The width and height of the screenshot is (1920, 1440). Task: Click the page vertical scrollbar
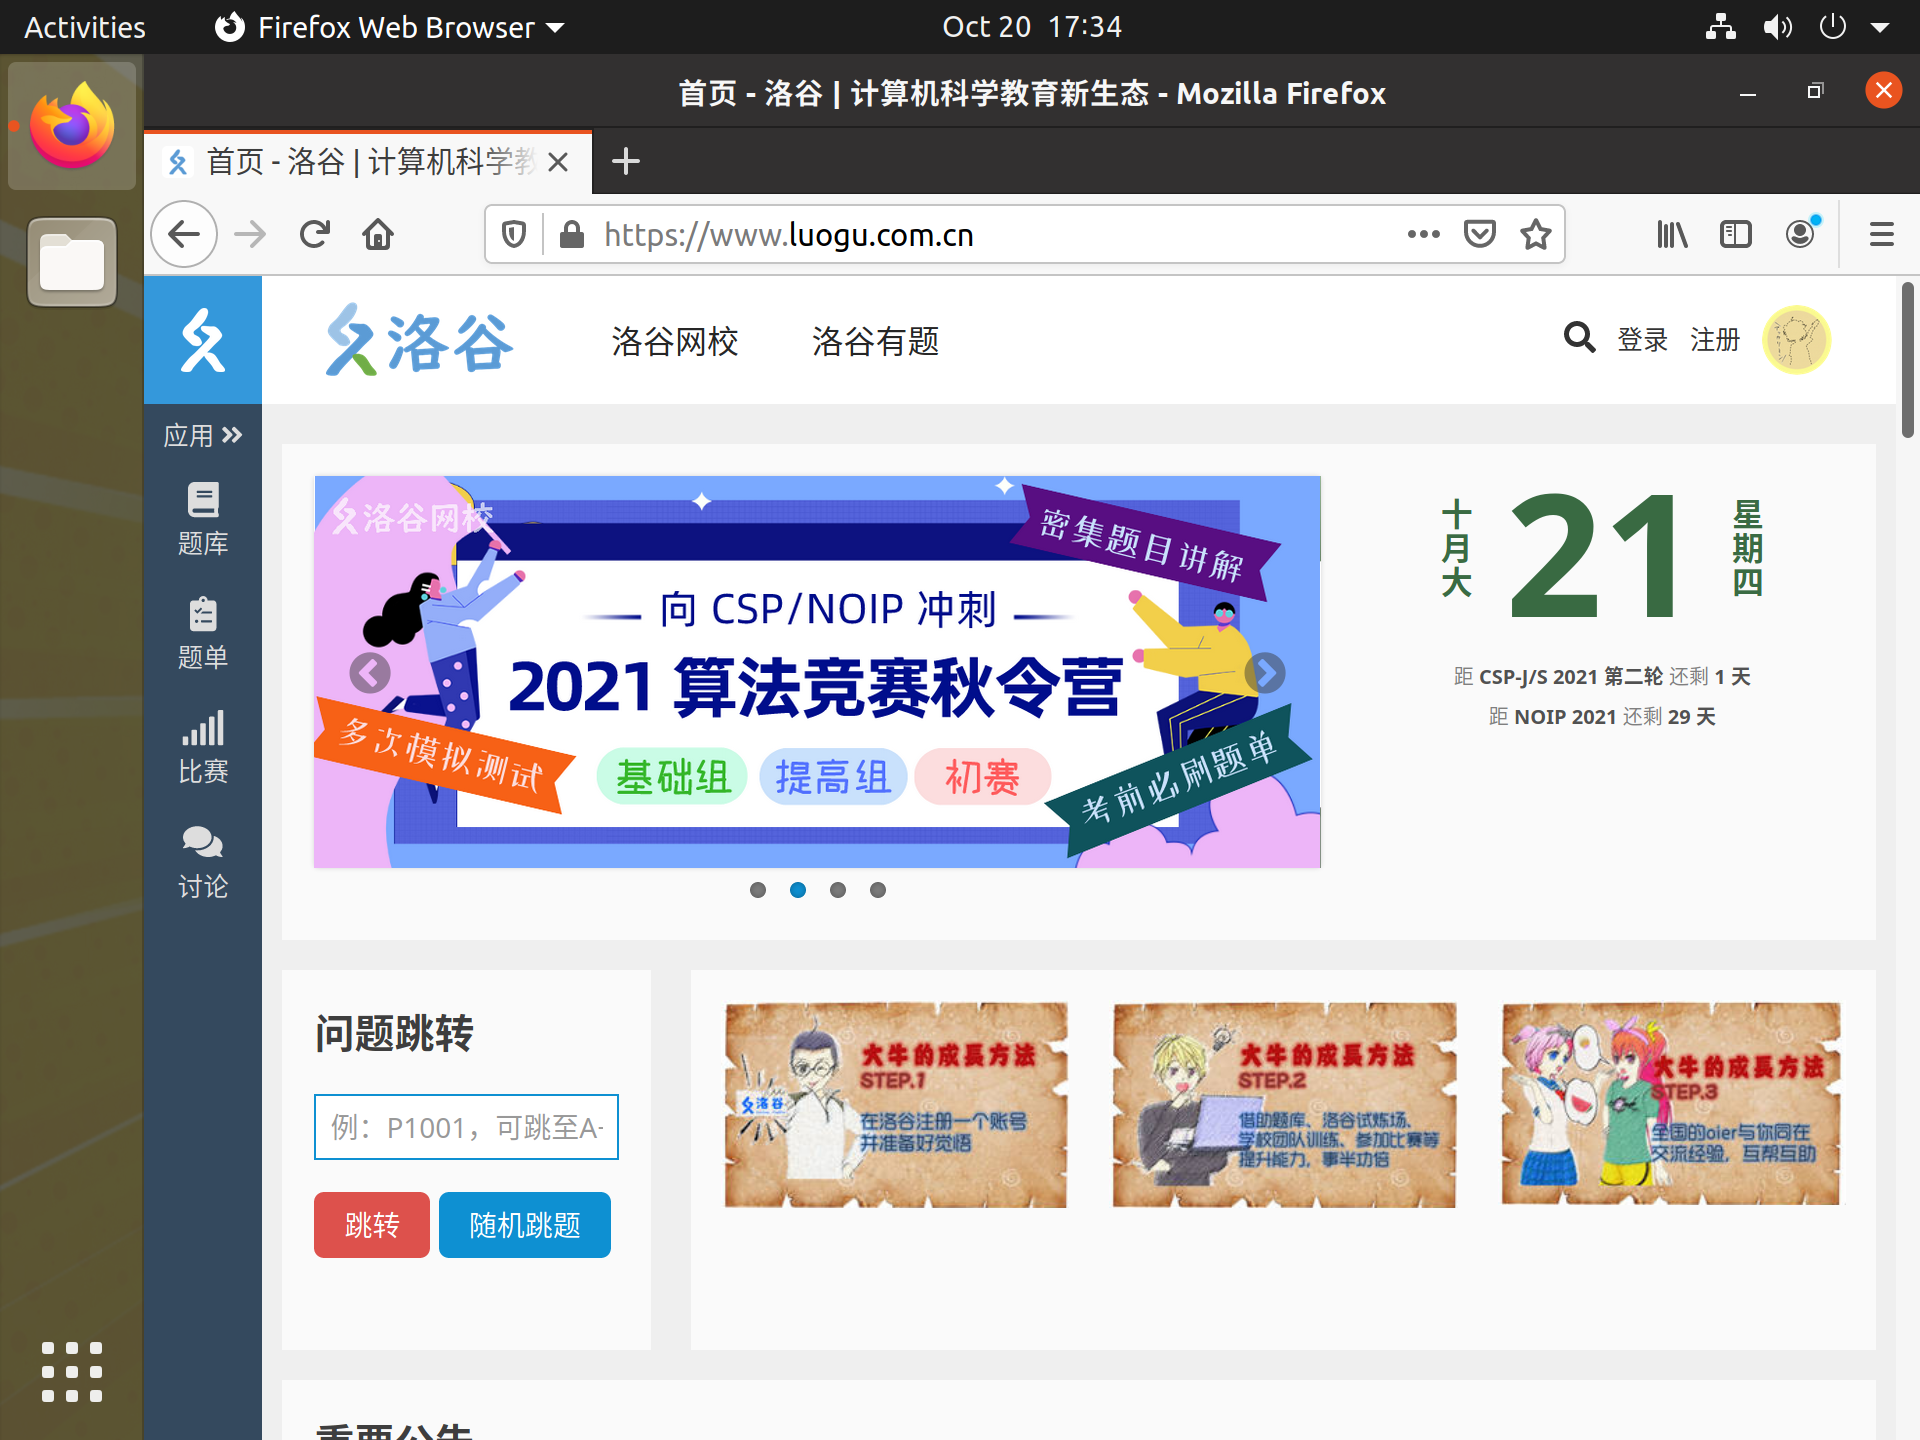1908,360
